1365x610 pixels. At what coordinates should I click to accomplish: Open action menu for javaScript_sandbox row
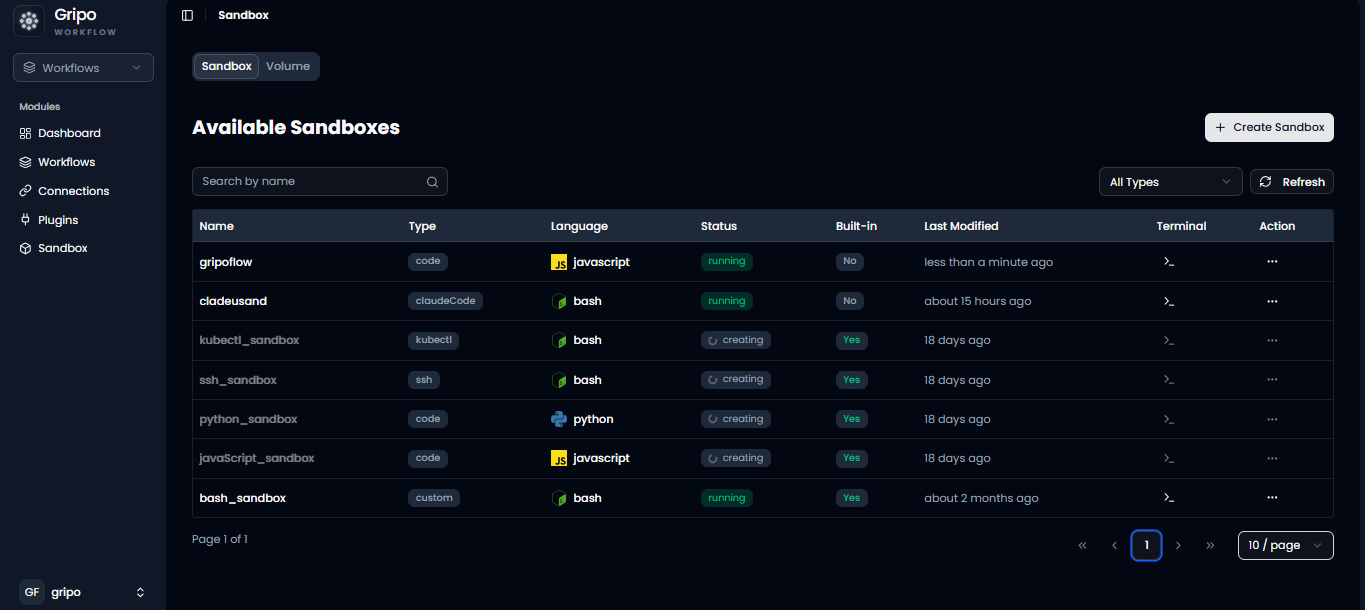[1272, 458]
